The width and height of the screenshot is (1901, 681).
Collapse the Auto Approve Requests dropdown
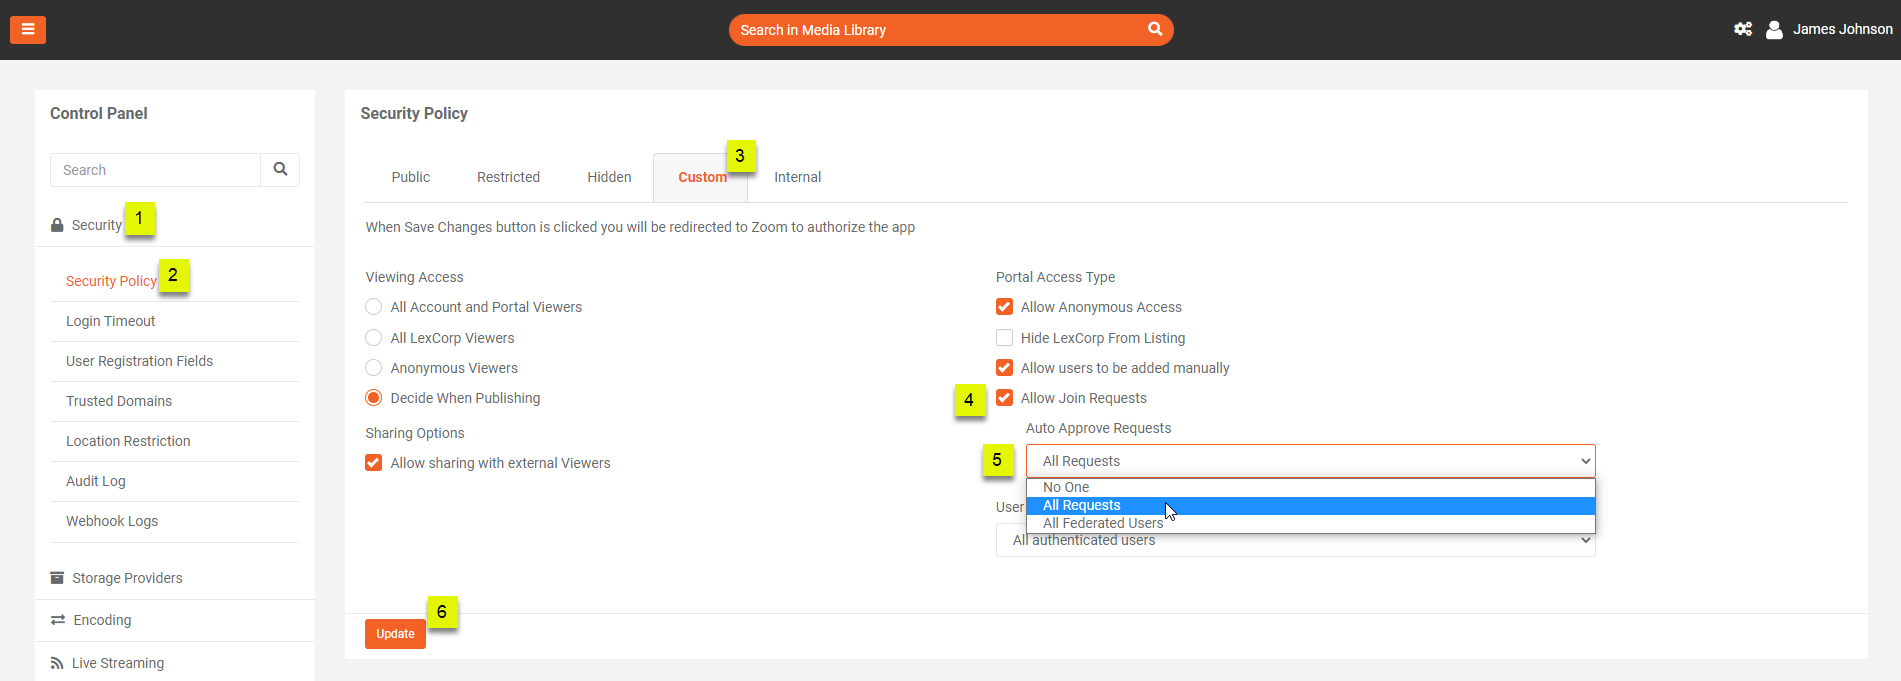tap(1310, 461)
